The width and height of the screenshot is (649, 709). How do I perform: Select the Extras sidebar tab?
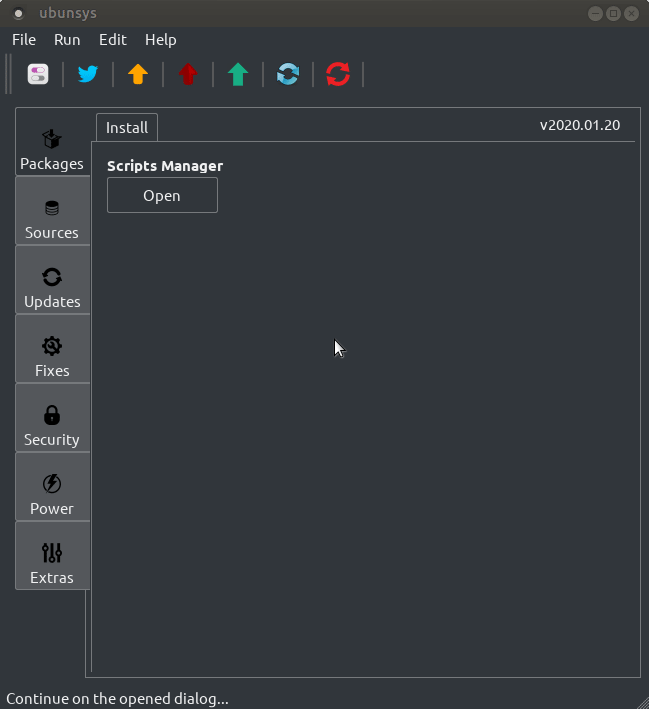pos(52,556)
